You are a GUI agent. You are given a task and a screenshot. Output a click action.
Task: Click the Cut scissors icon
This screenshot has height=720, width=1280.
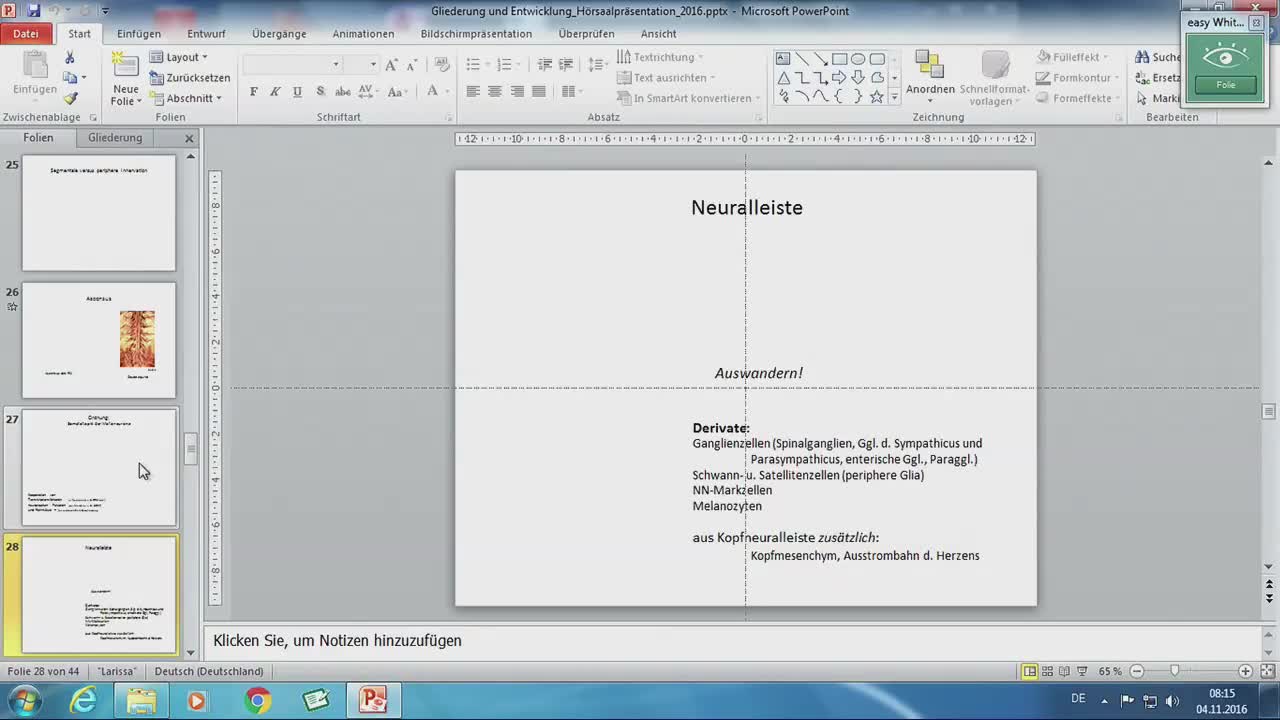(70, 58)
